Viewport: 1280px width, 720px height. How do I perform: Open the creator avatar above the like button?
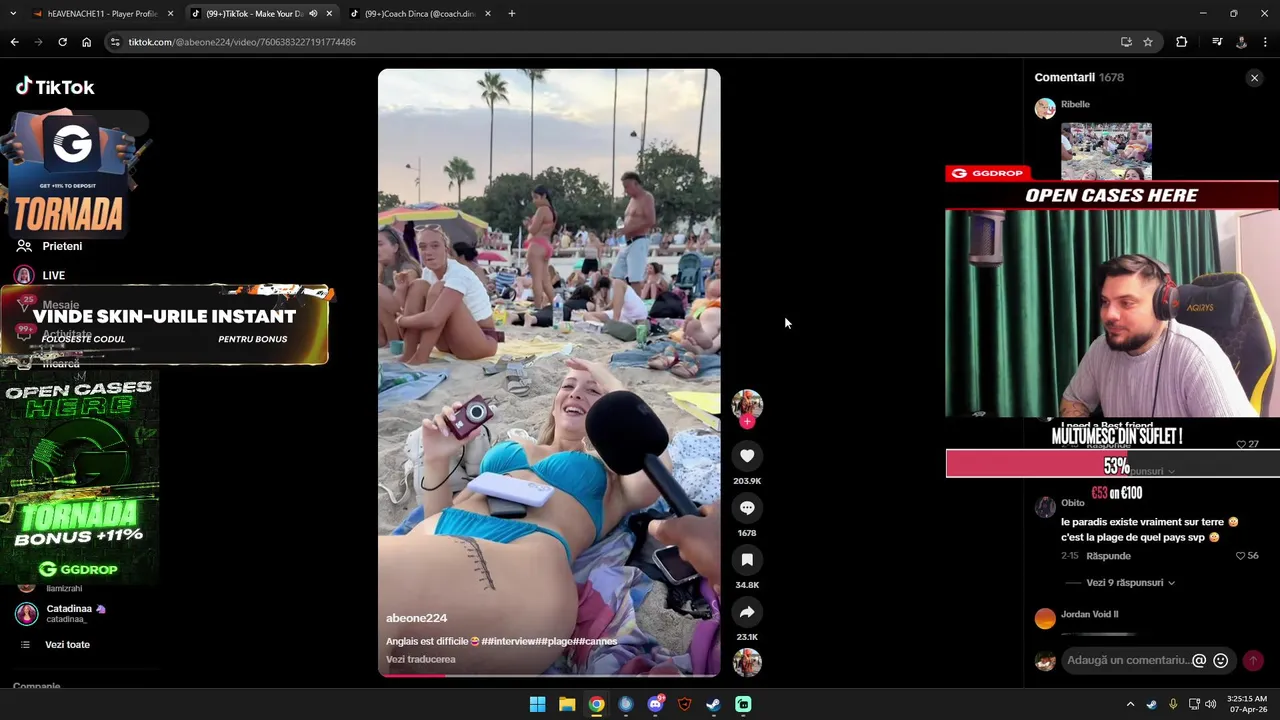tap(747, 404)
